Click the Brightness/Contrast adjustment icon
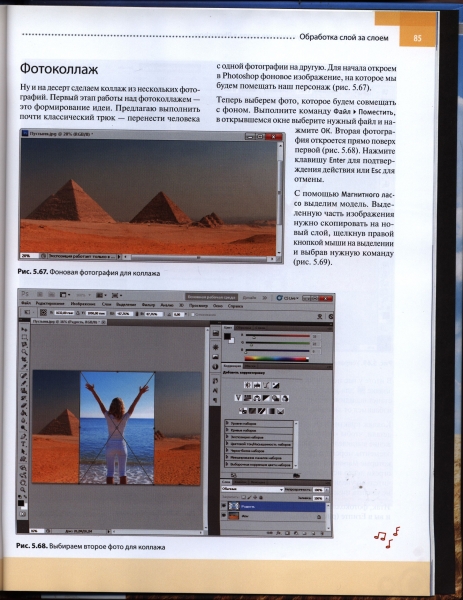463x600 pixels. (x=248, y=385)
